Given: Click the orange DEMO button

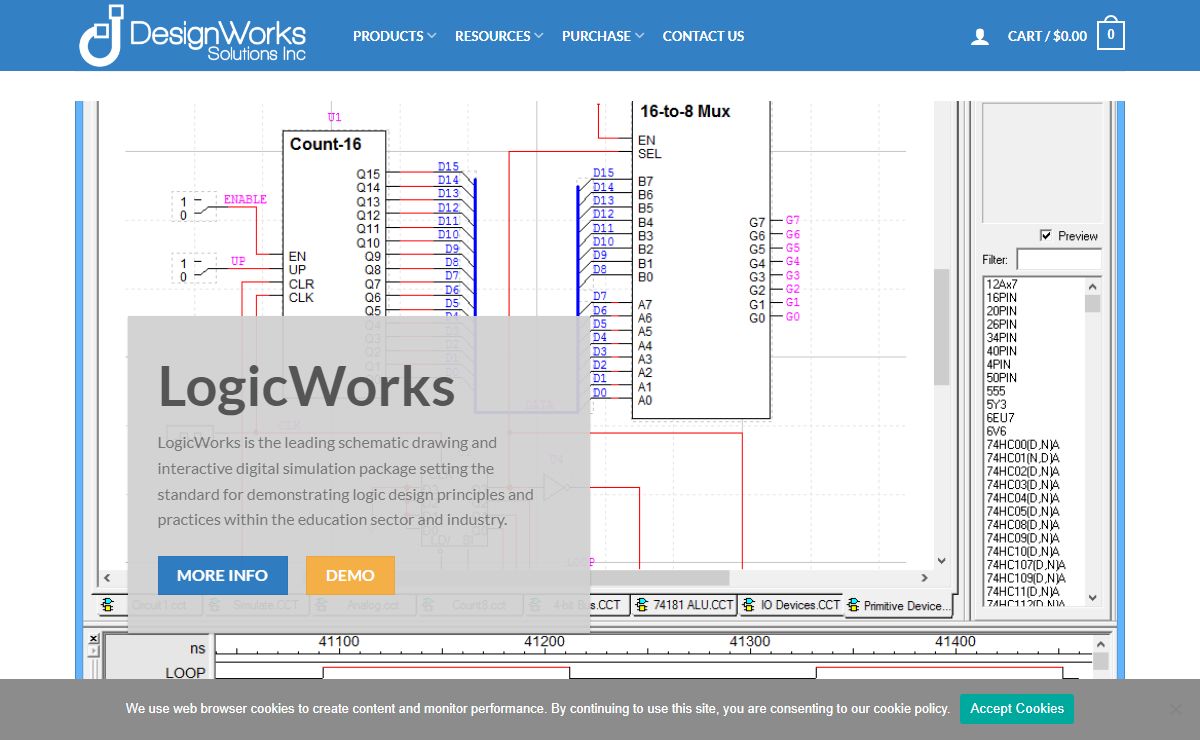Looking at the screenshot, I should point(350,575).
